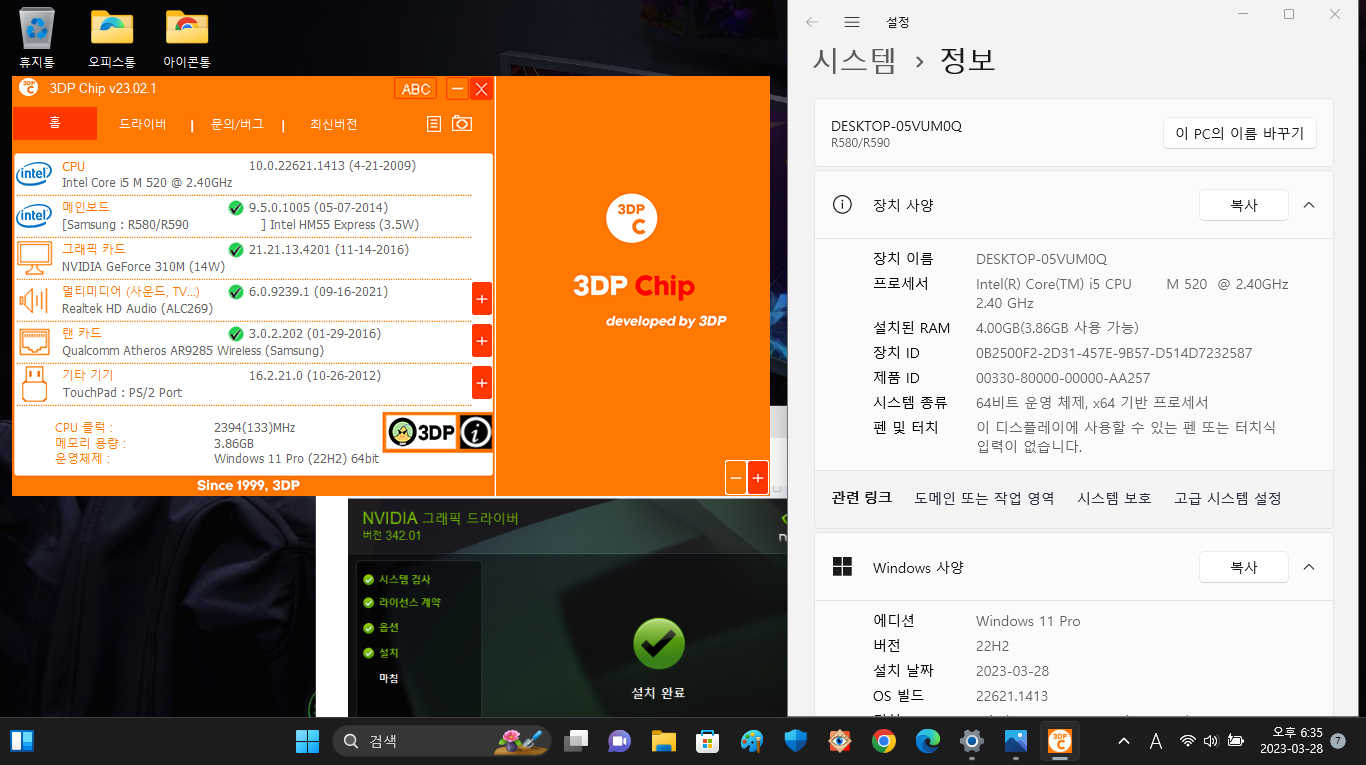Image resolution: width=1366 pixels, height=765 pixels.
Task: Switch to 3DP Chip on the taskbar
Action: pos(1059,741)
